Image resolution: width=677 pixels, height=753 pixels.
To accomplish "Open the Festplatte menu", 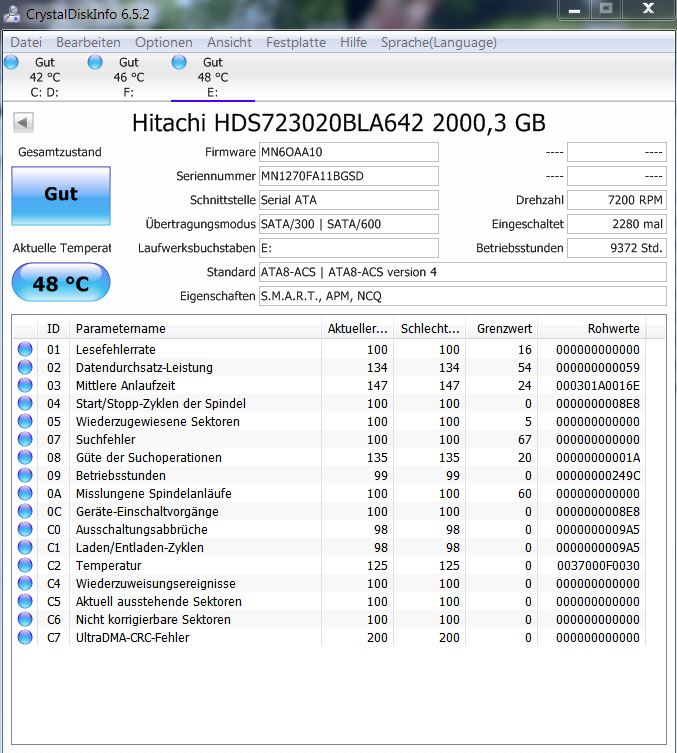I will pyautogui.click(x=296, y=42).
